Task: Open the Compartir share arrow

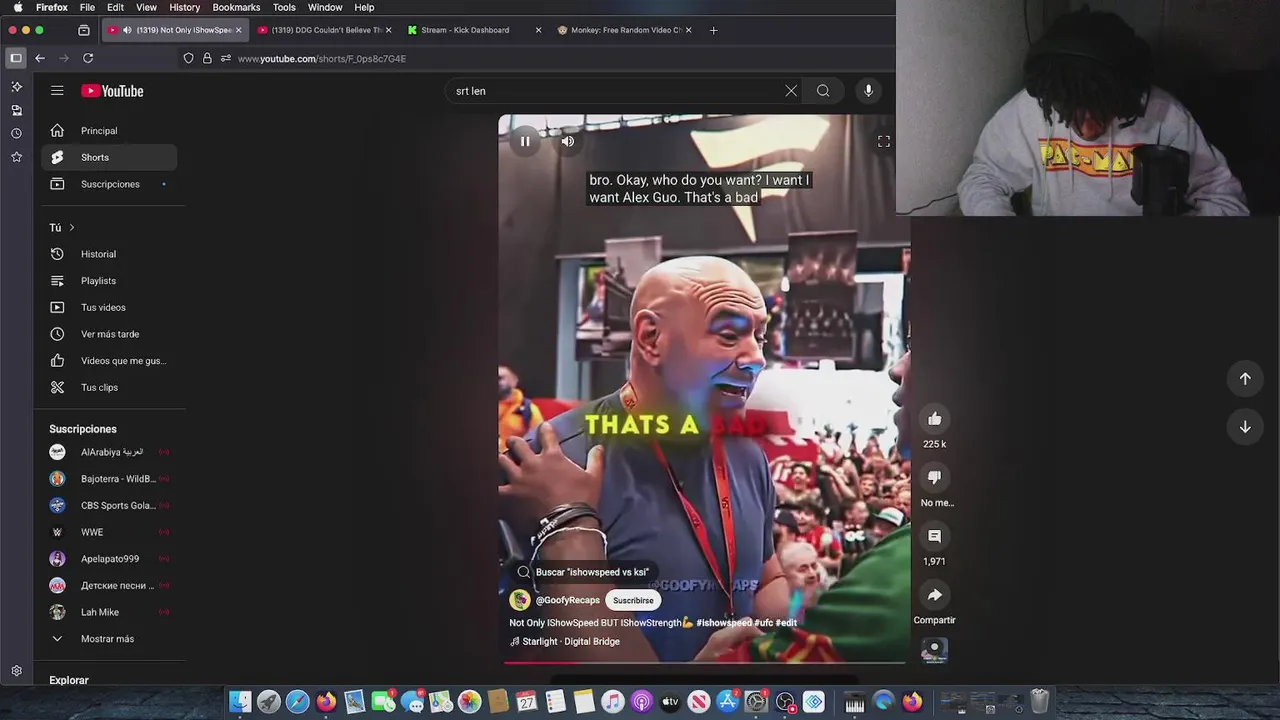Action: click(x=934, y=595)
